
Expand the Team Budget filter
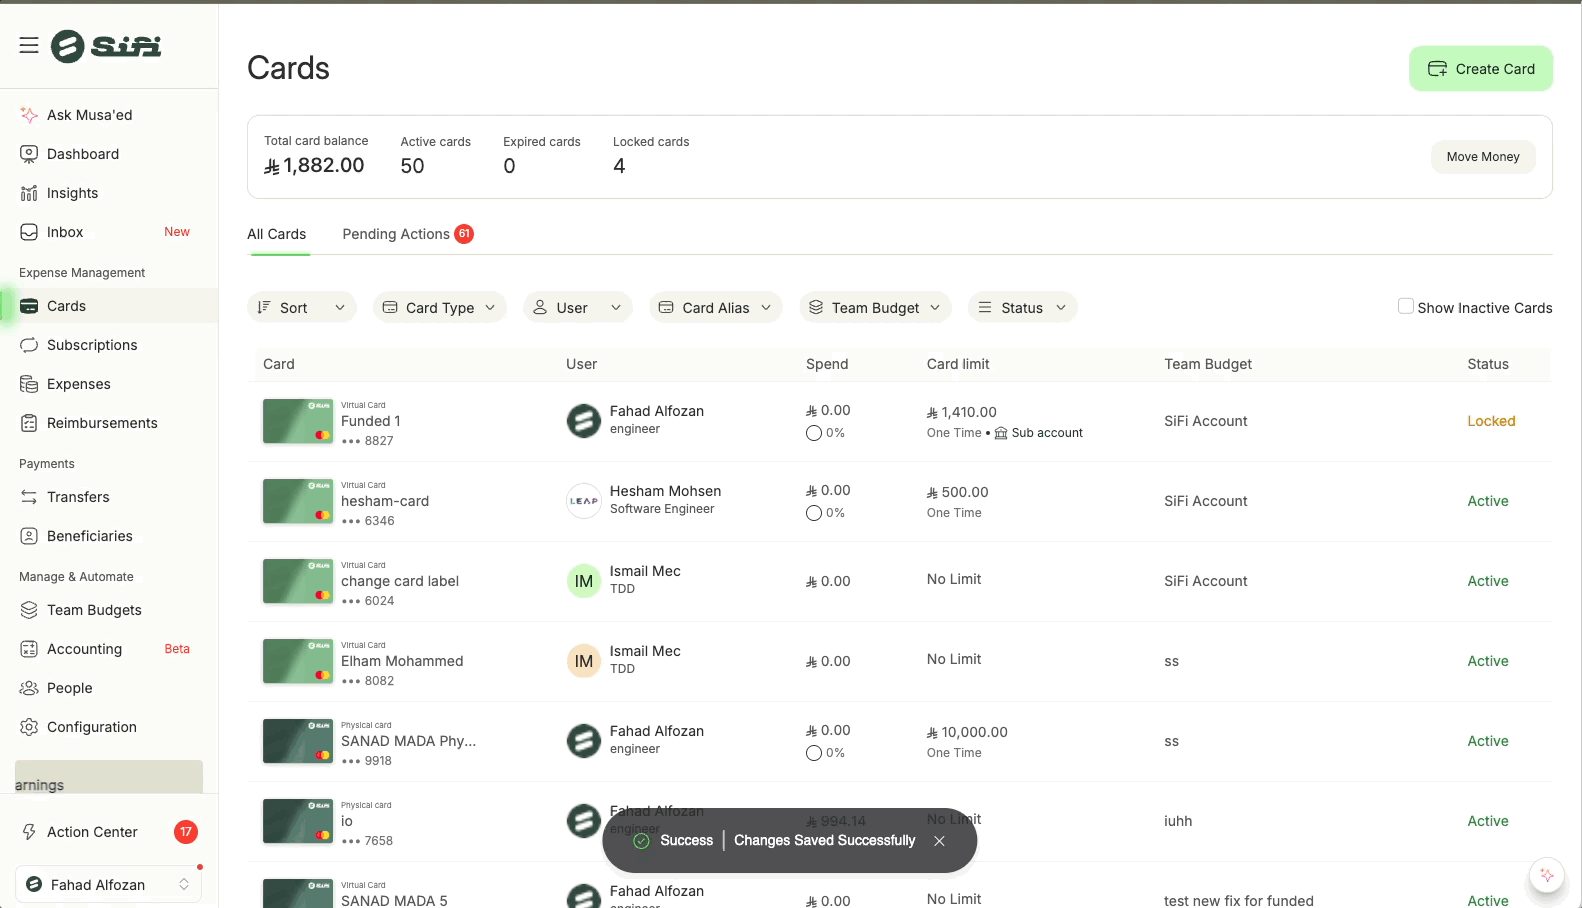(874, 308)
